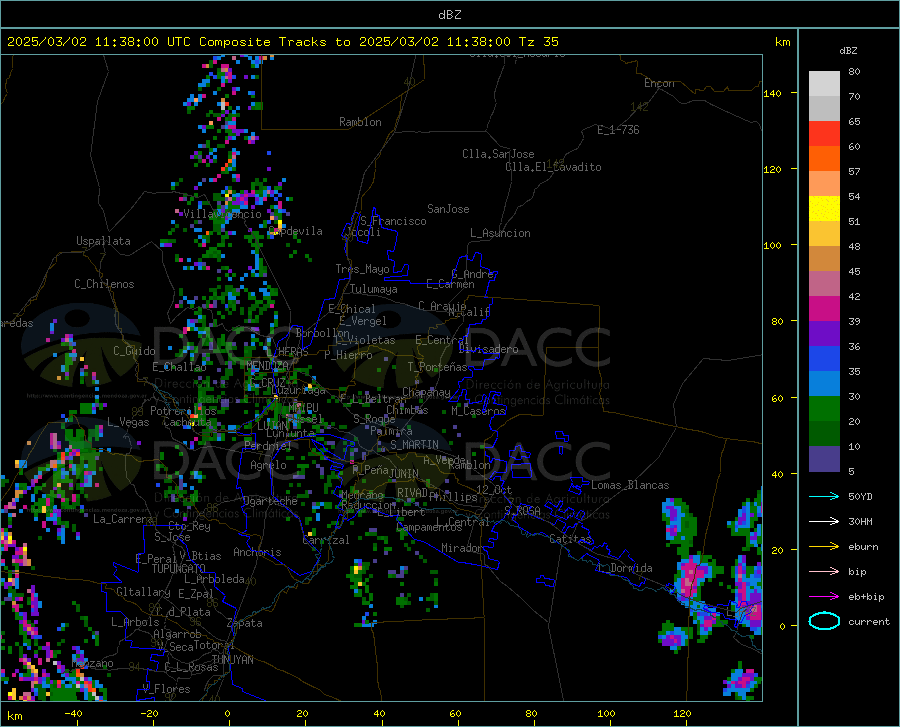Click the TUPUNGATO label on the map
The width and height of the screenshot is (900, 727).
179,569
